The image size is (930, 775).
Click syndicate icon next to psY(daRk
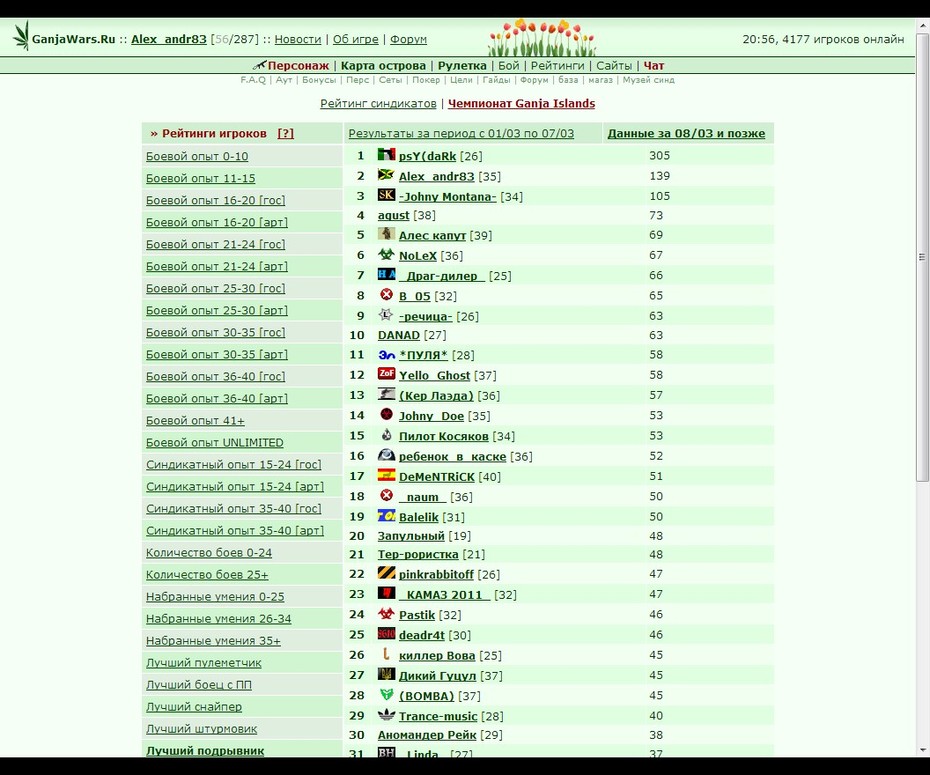pos(386,155)
